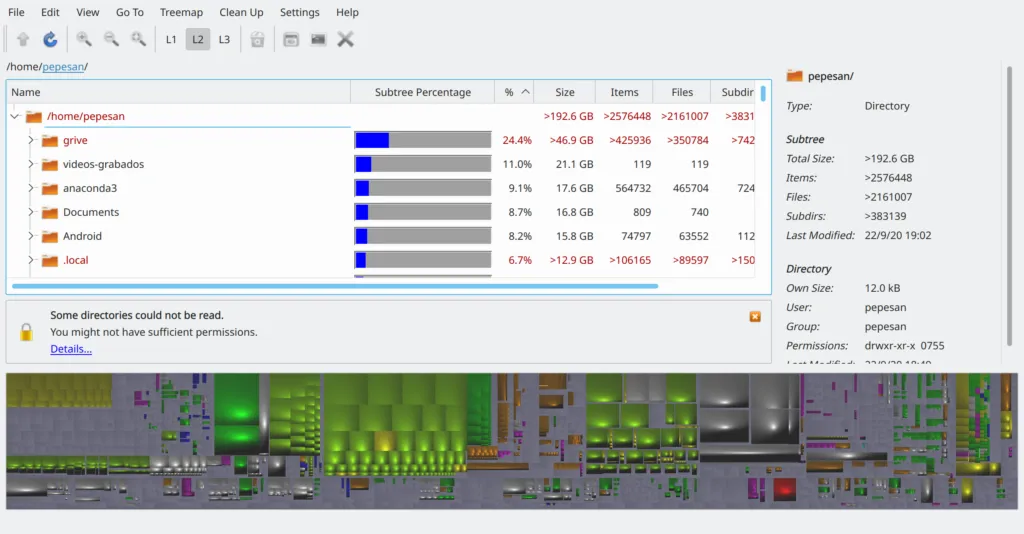
Task: Expand the anaconda3 directory
Action: pos(31,188)
